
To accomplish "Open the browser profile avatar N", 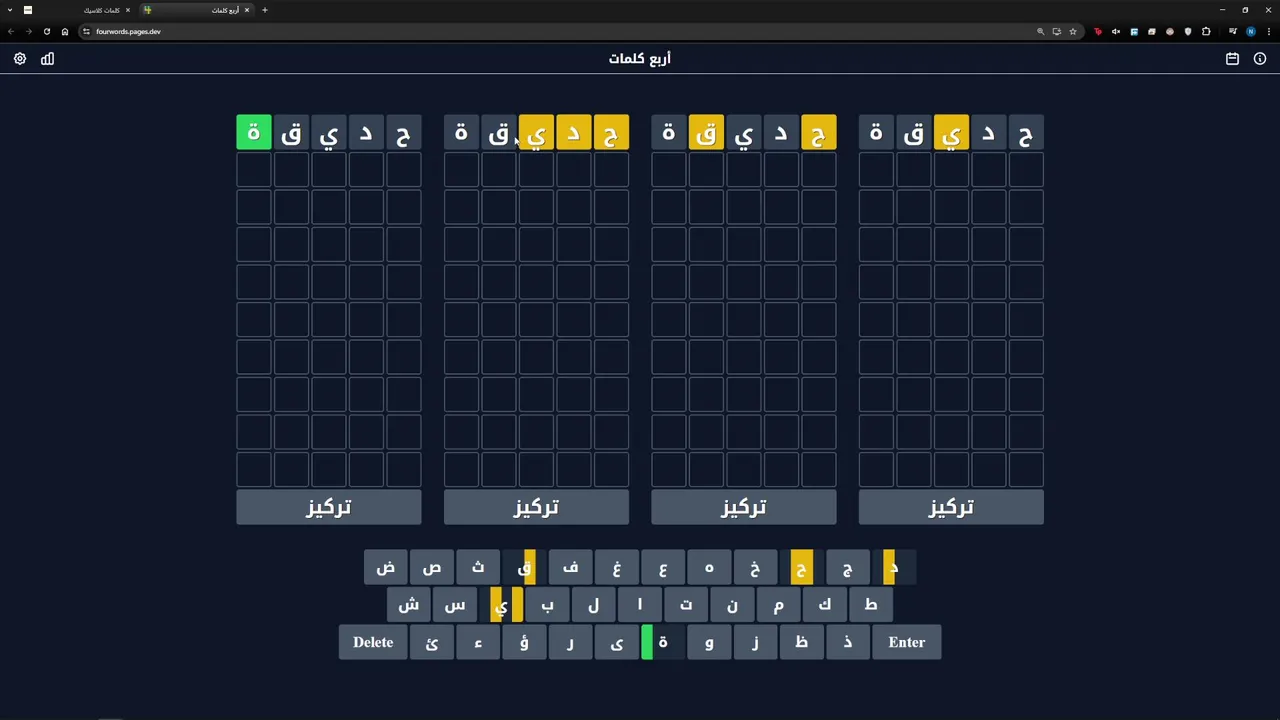I will pyautogui.click(x=1250, y=31).
